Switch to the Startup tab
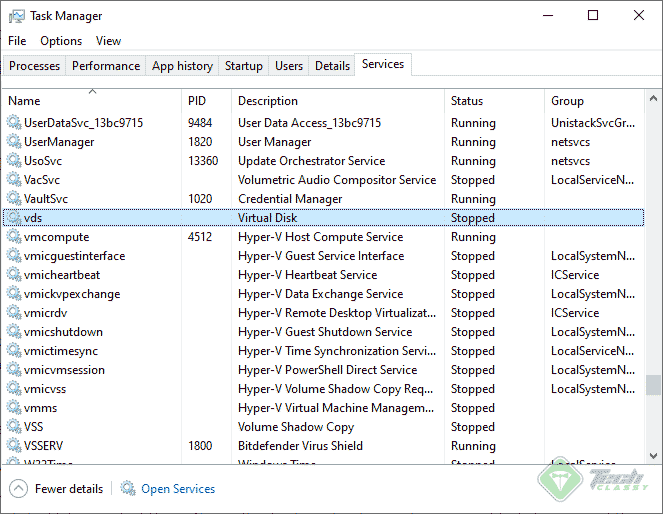 pyautogui.click(x=244, y=66)
